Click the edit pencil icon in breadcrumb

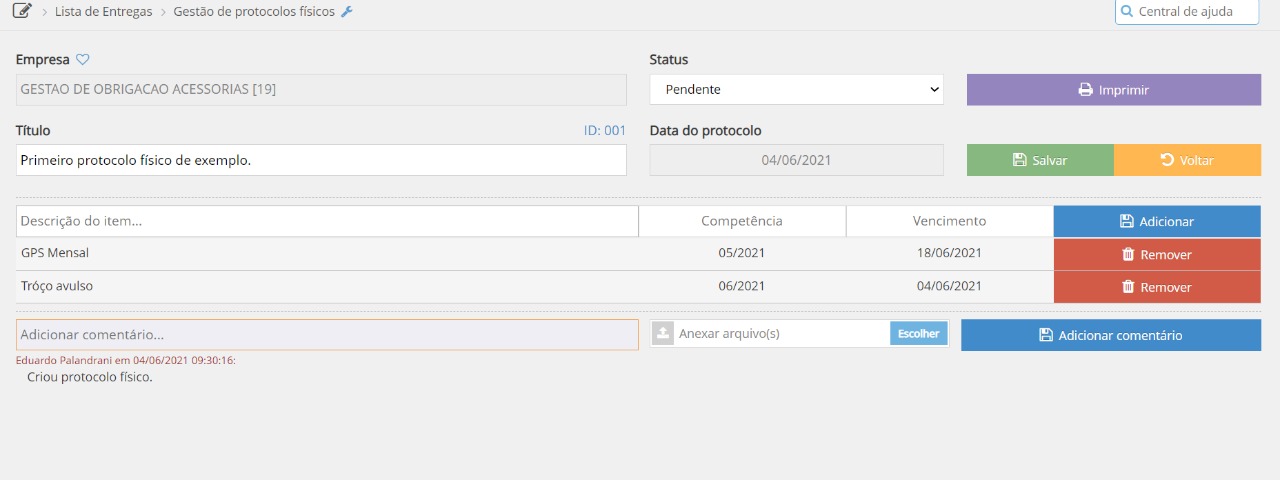[x=21, y=12]
